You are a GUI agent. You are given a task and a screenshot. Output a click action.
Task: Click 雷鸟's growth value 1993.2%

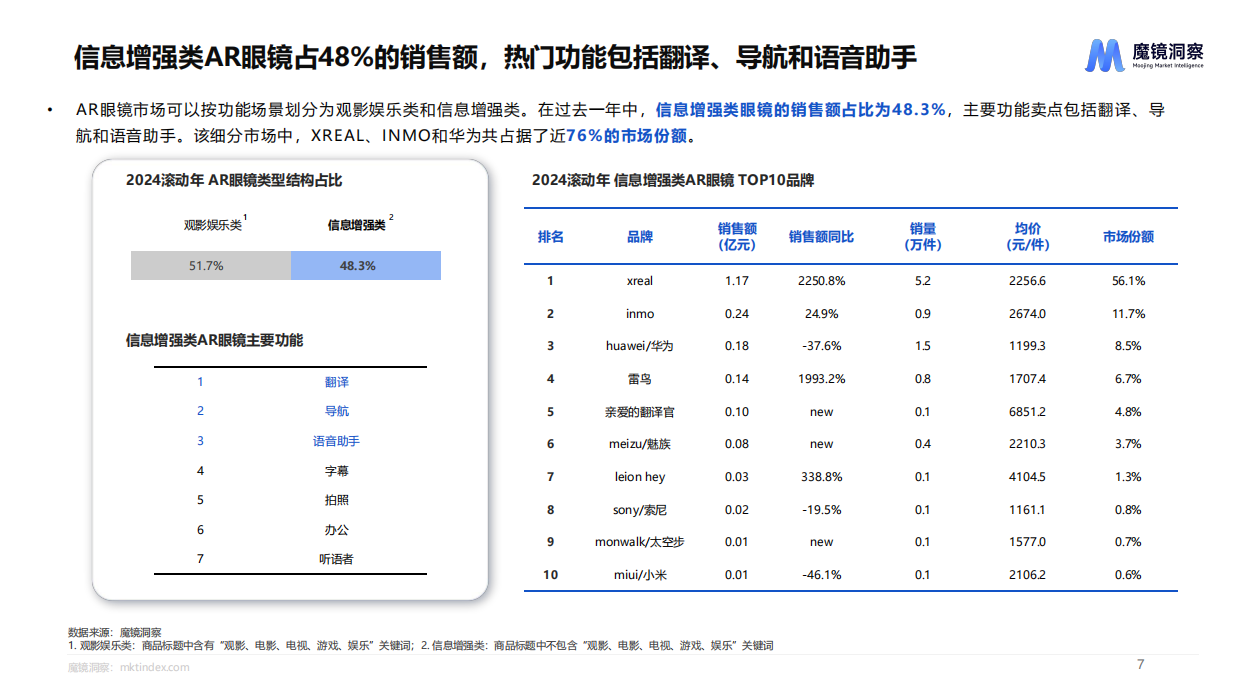(x=821, y=379)
